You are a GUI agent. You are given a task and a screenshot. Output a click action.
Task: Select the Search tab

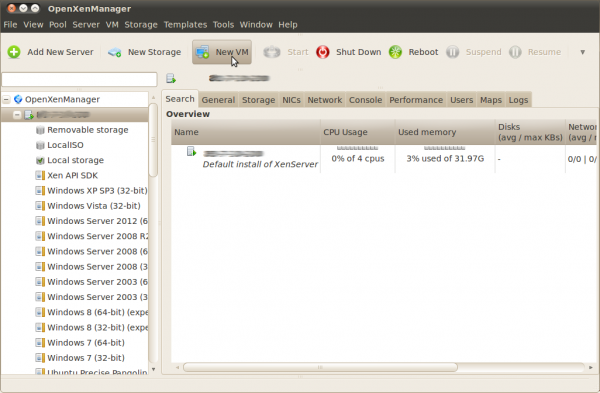(180, 99)
